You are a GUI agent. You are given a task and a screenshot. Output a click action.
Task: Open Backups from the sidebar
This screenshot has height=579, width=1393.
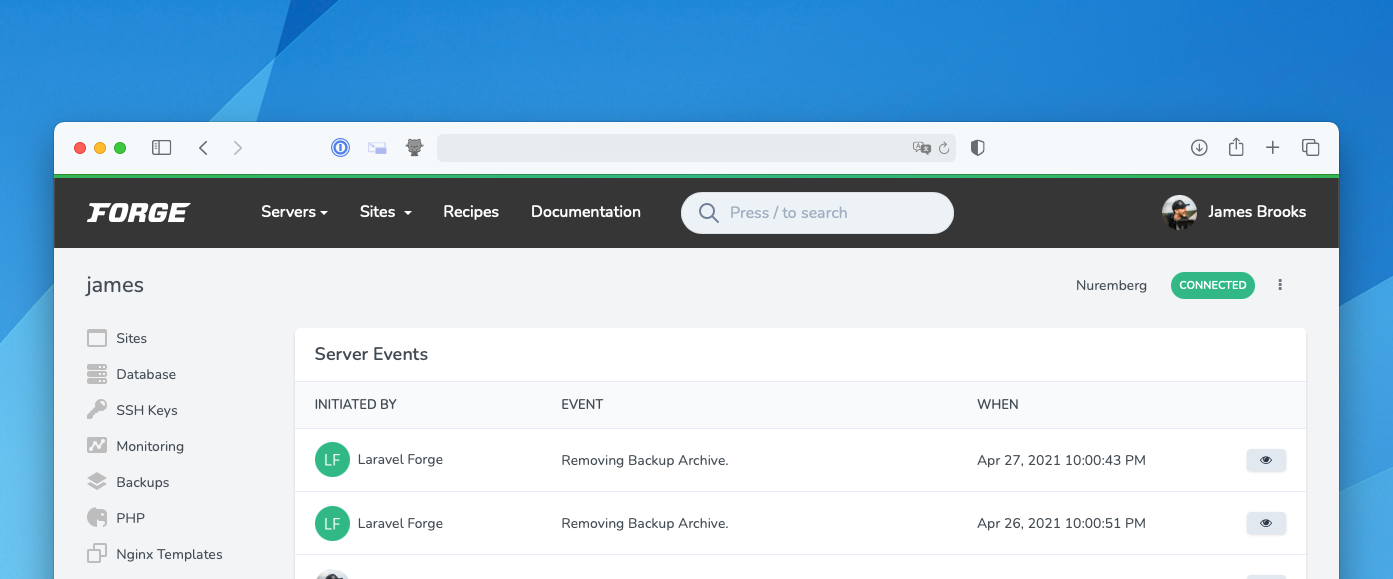142,482
